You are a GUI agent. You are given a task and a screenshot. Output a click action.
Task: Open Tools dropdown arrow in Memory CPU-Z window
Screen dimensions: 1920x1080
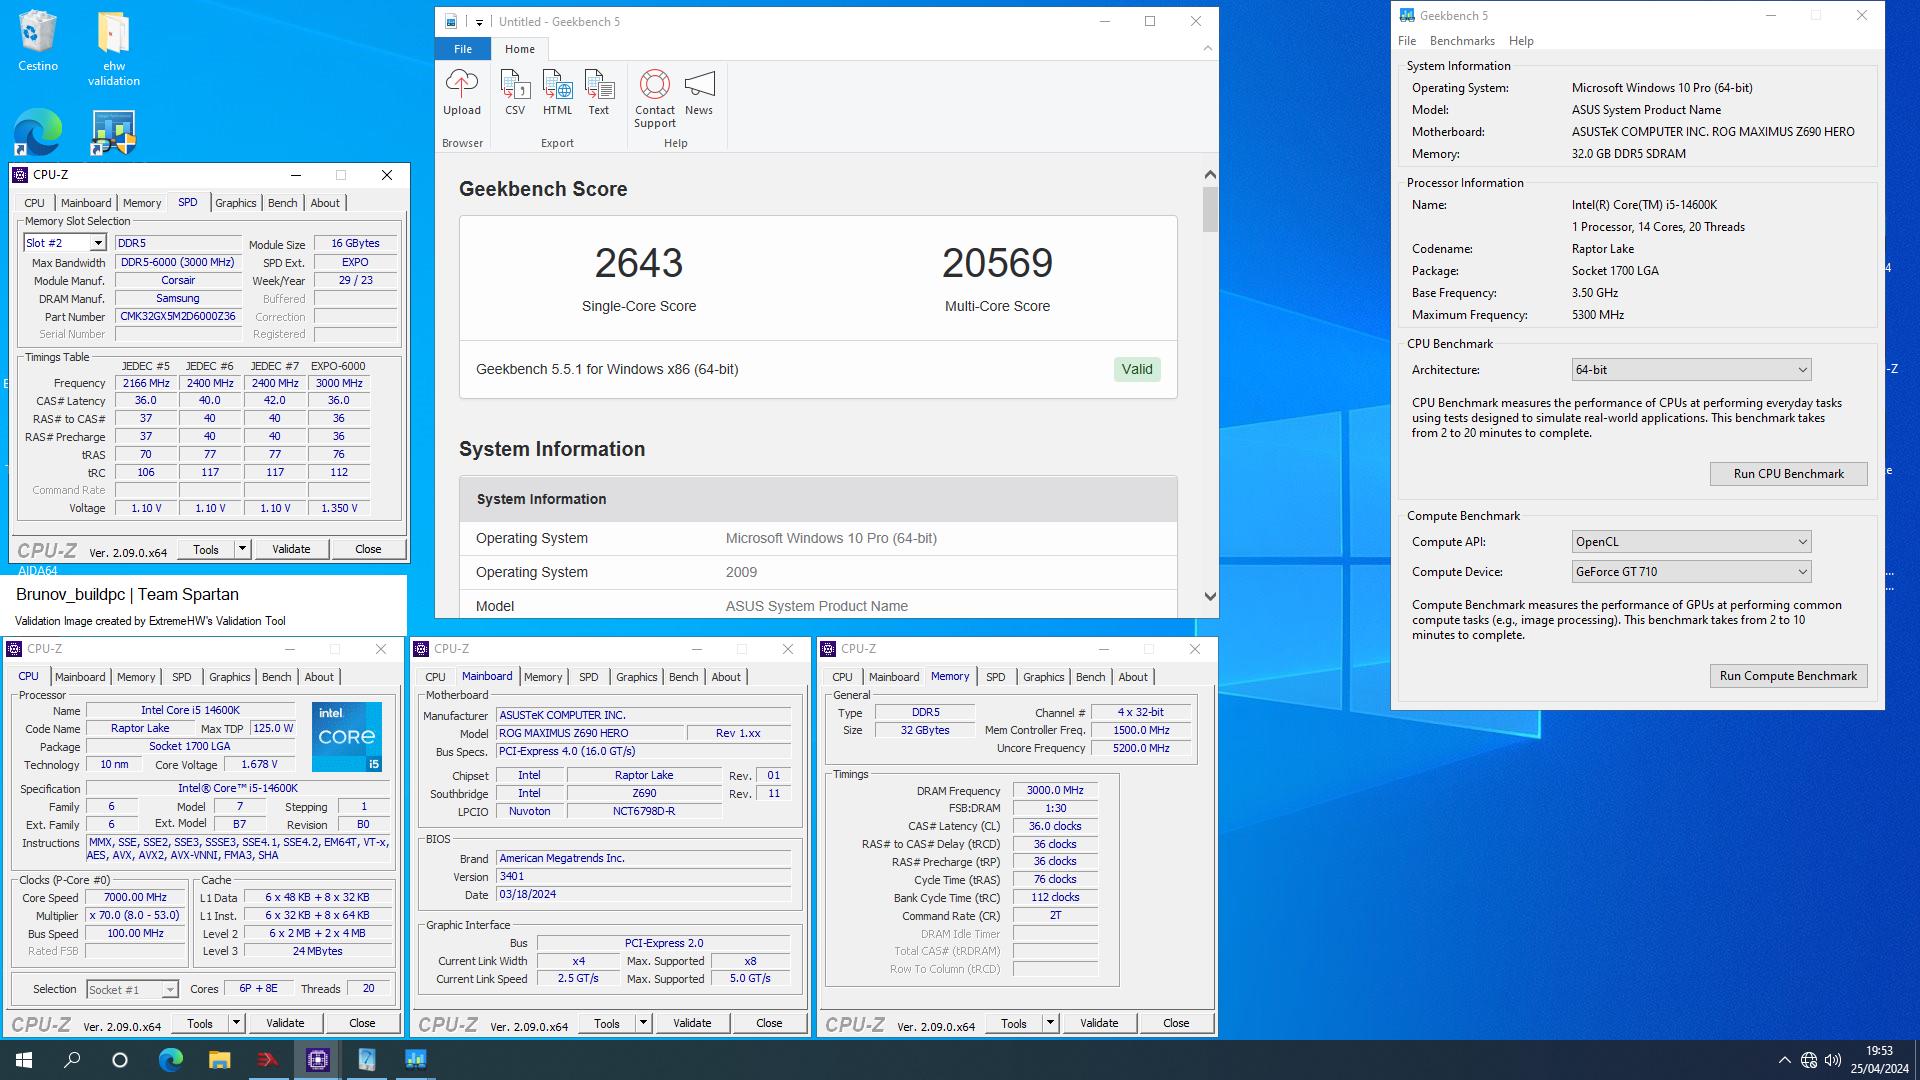(x=1050, y=1023)
